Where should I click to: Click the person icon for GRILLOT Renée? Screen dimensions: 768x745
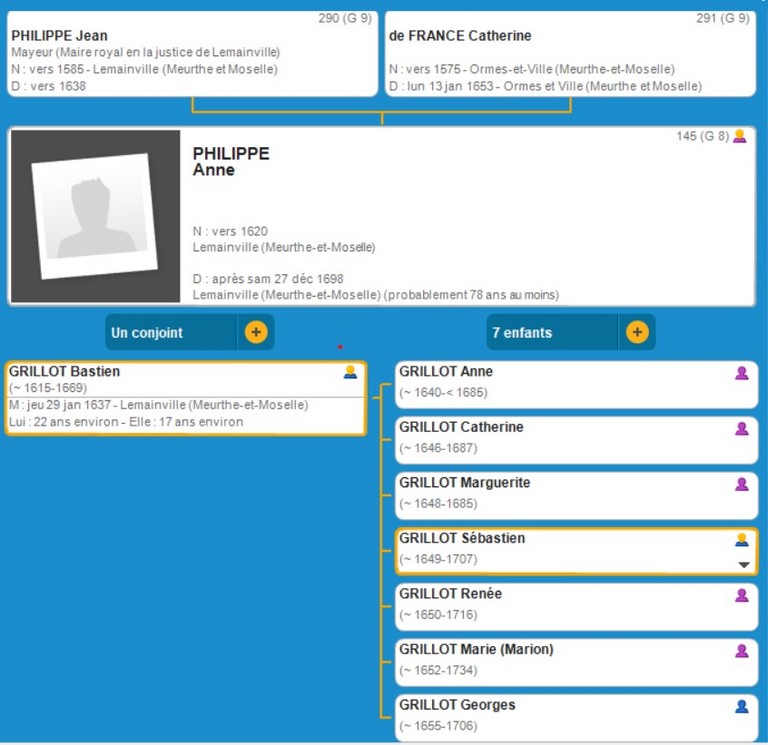[742, 595]
